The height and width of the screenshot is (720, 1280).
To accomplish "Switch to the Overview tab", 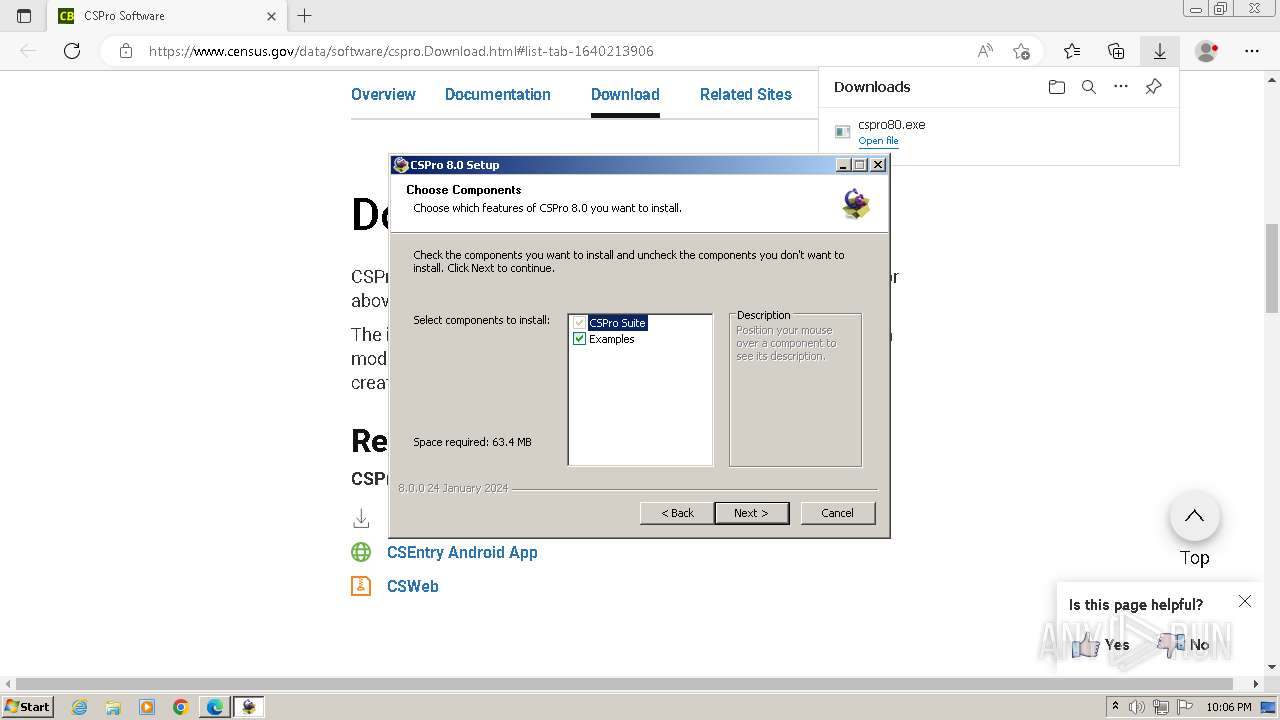I will click(x=383, y=94).
